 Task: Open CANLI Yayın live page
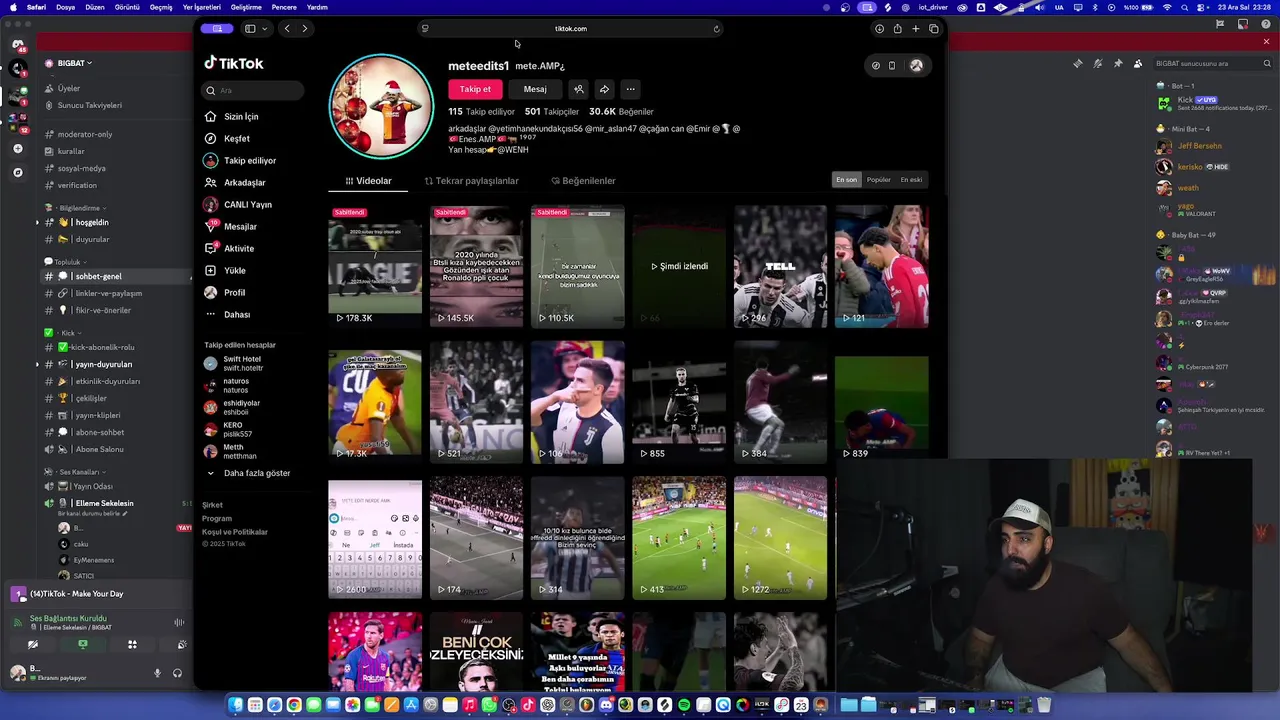coord(238,204)
